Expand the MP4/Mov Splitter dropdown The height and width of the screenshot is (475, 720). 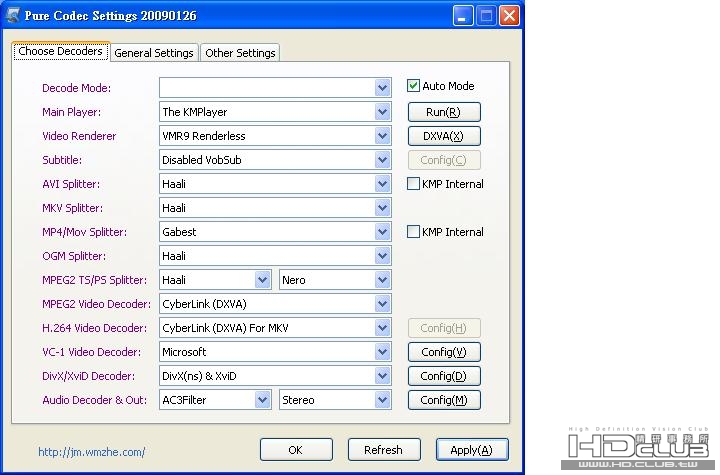[x=382, y=232]
